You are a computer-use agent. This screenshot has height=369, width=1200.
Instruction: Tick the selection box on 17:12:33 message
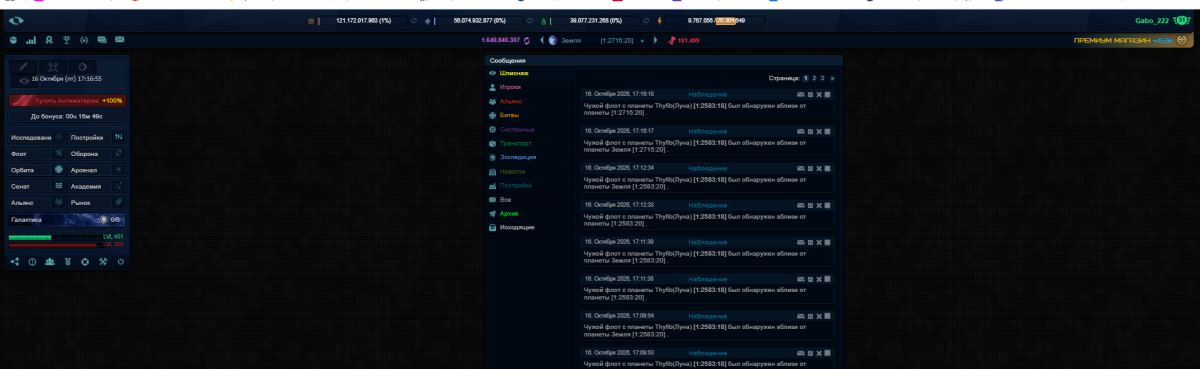pyautogui.click(x=828, y=205)
